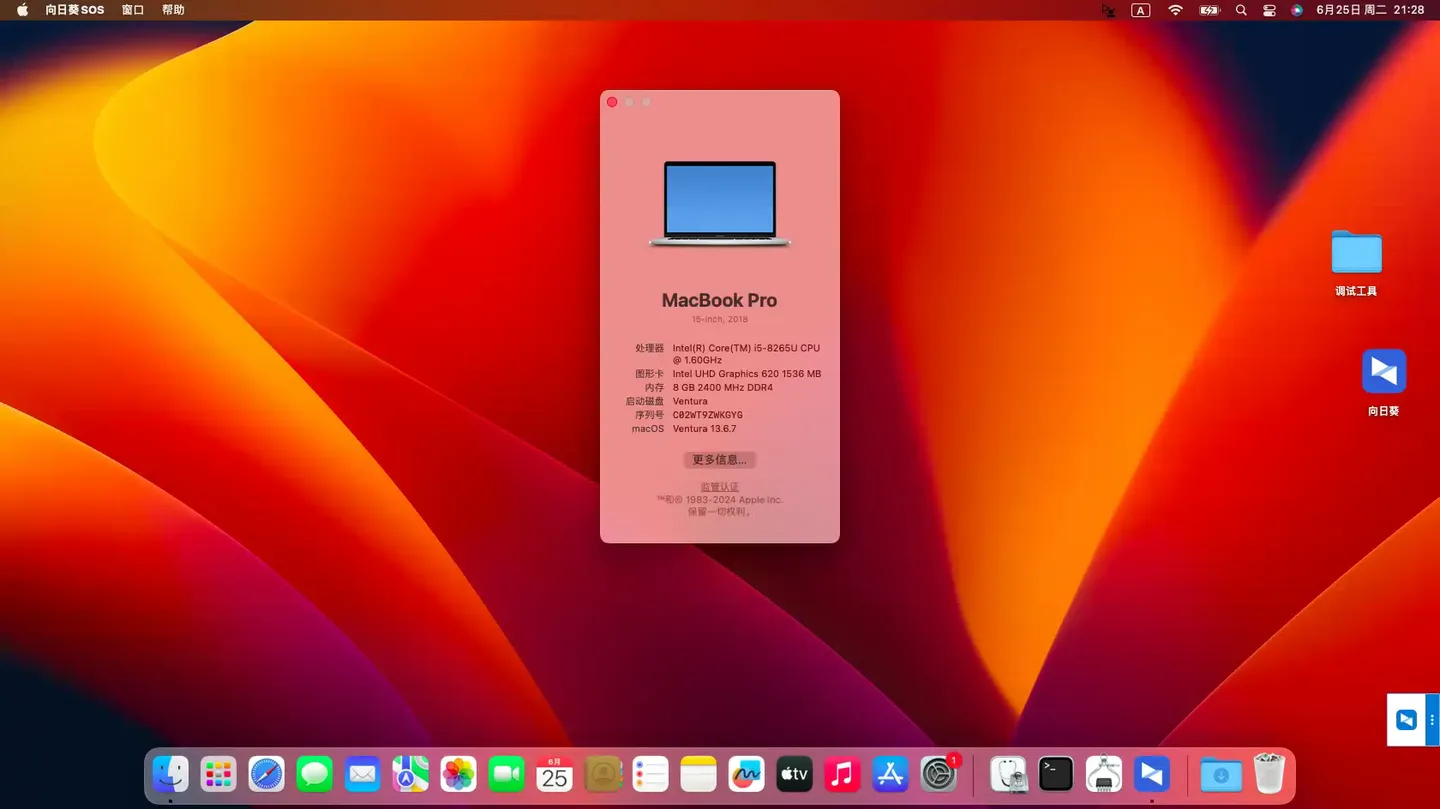Click the 更多信息... button
This screenshot has width=1440, height=809.
pos(719,460)
